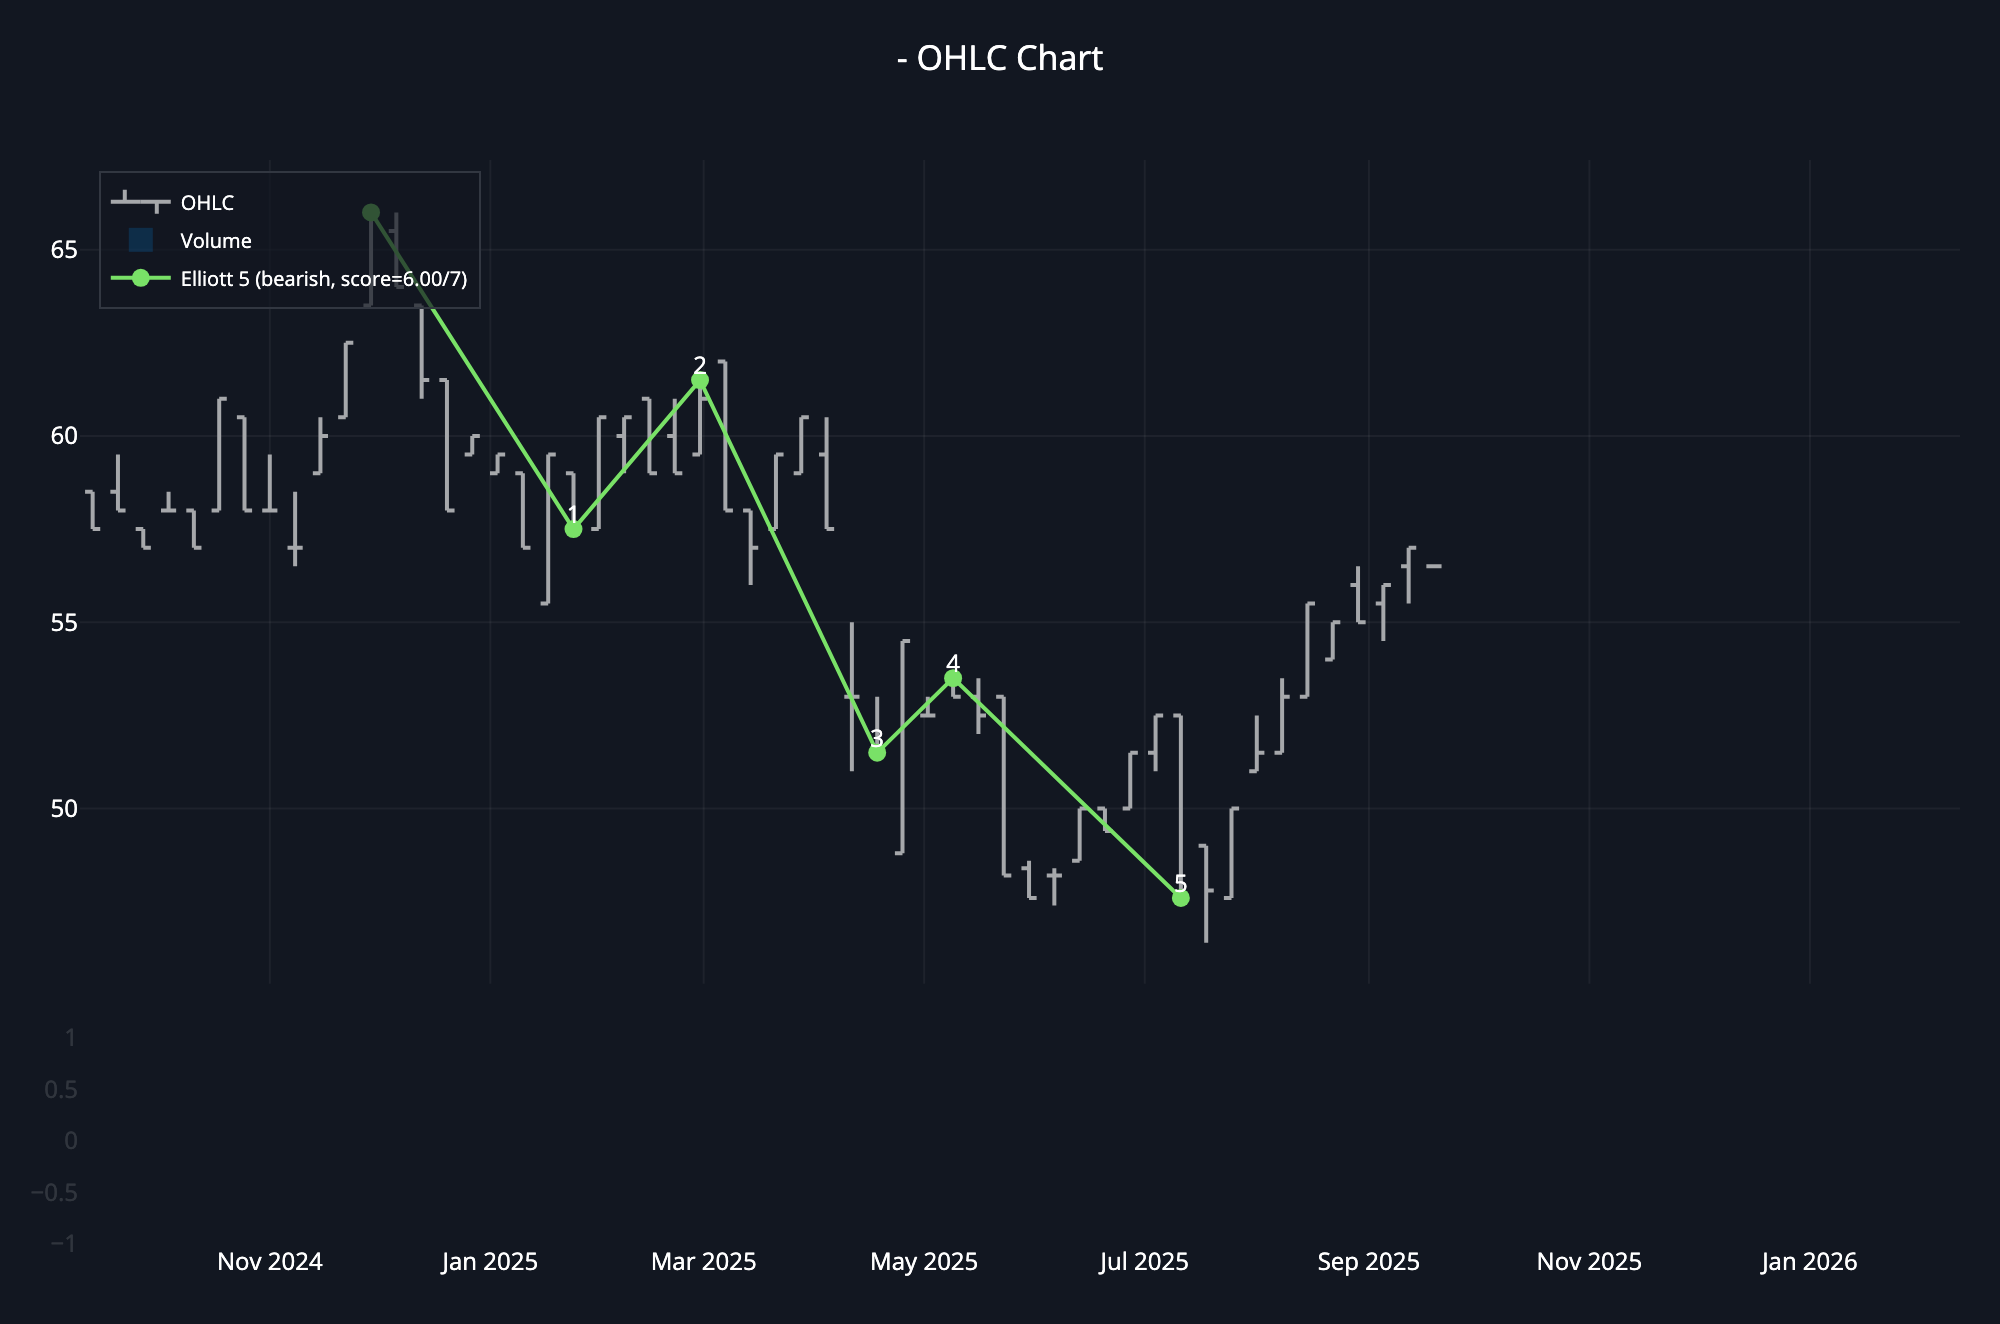Click the 0.5 volume axis label
The height and width of the screenshot is (1324, 2000).
point(61,1089)
